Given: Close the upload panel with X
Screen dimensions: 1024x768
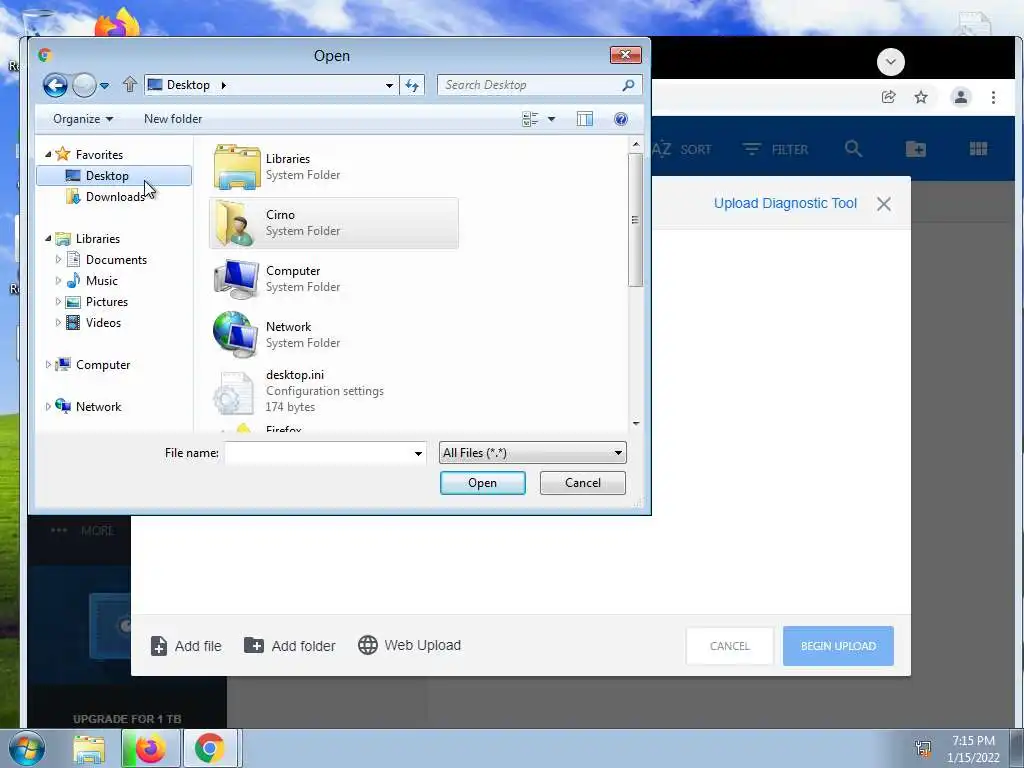Looking at the screenshot, I should click(884, 204).
